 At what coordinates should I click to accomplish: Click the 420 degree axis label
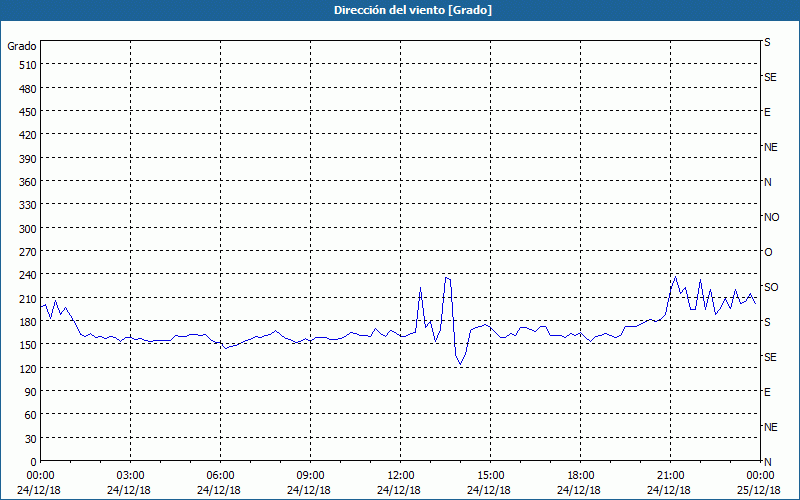coord(29,135)
